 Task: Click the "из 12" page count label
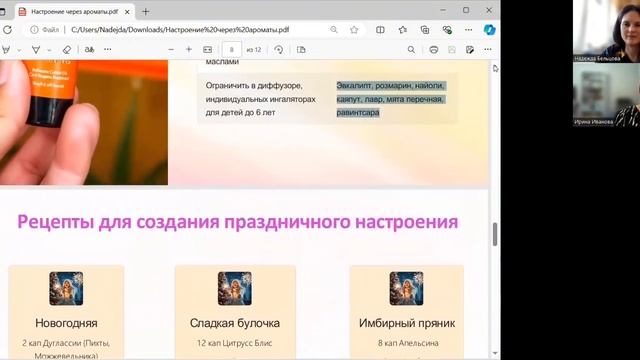click(x=253, y=50)
